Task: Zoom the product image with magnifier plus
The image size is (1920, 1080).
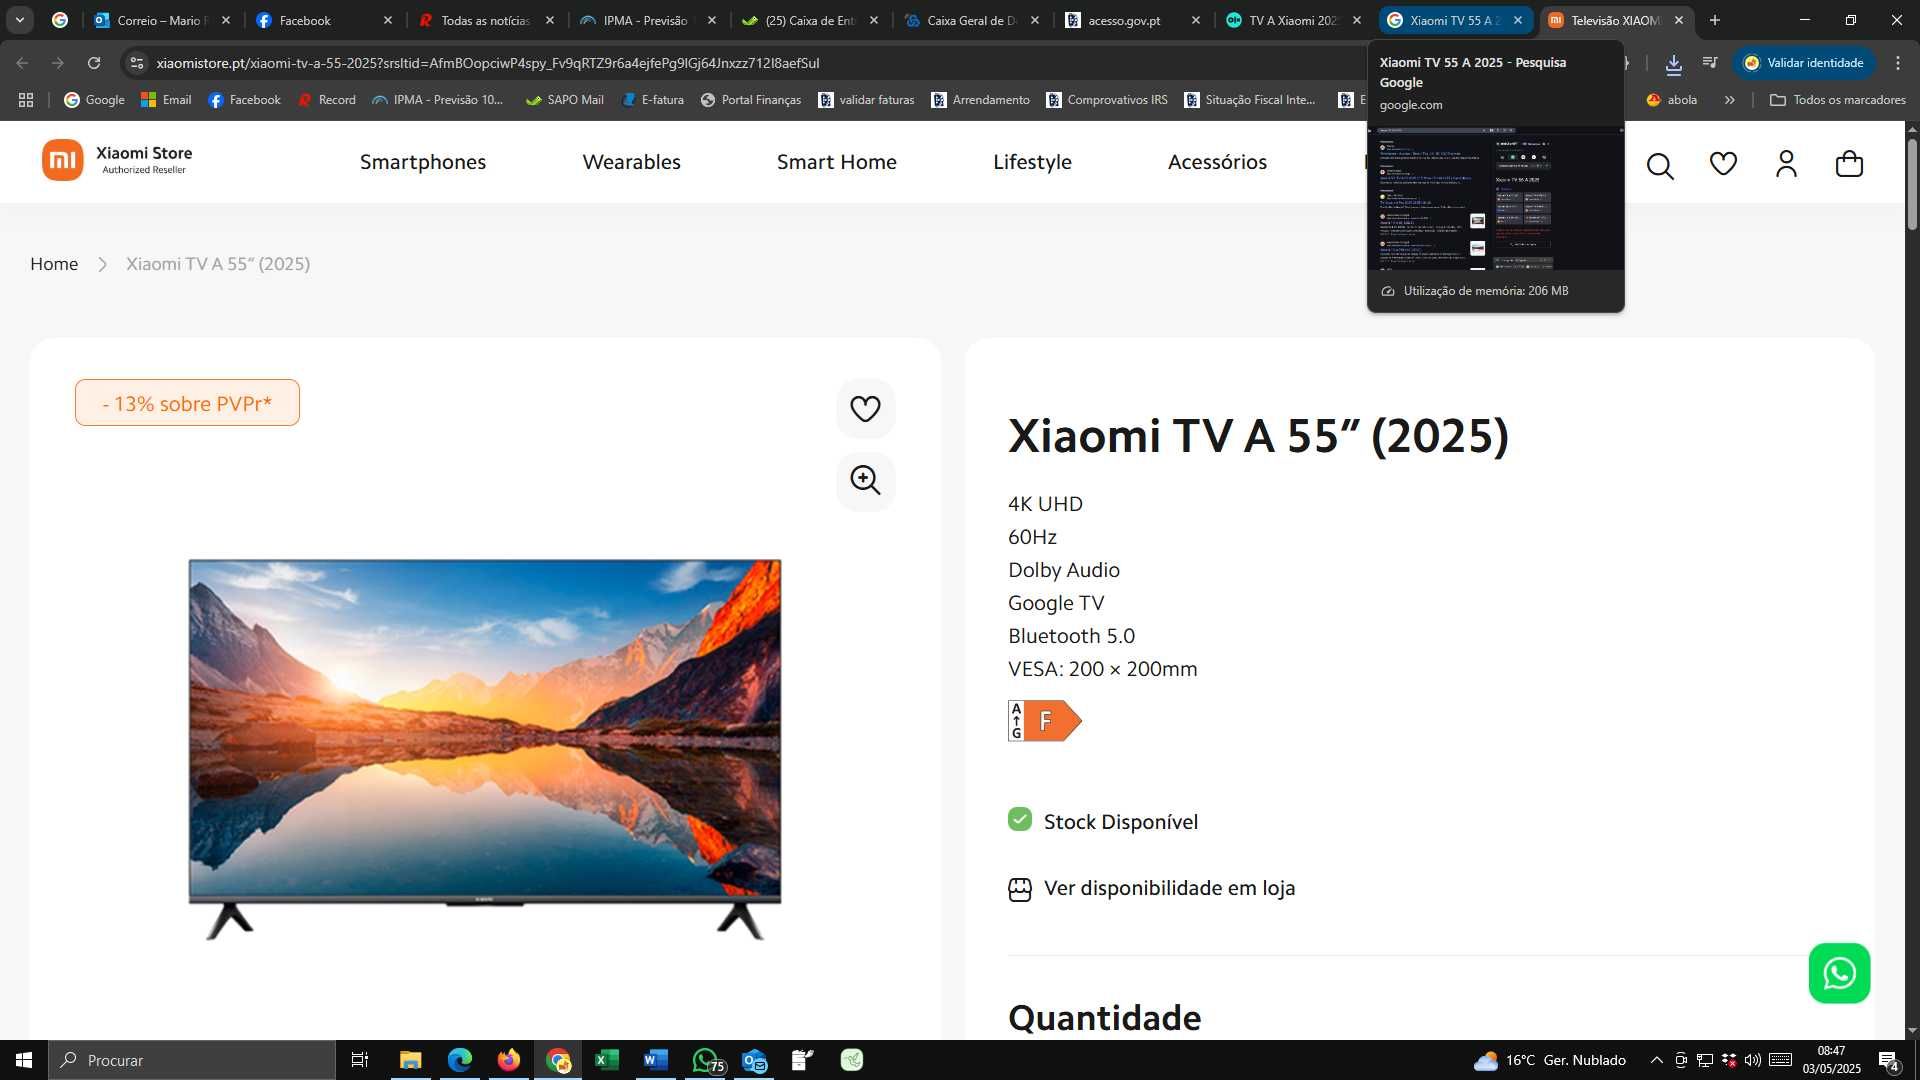Action: 865,481
